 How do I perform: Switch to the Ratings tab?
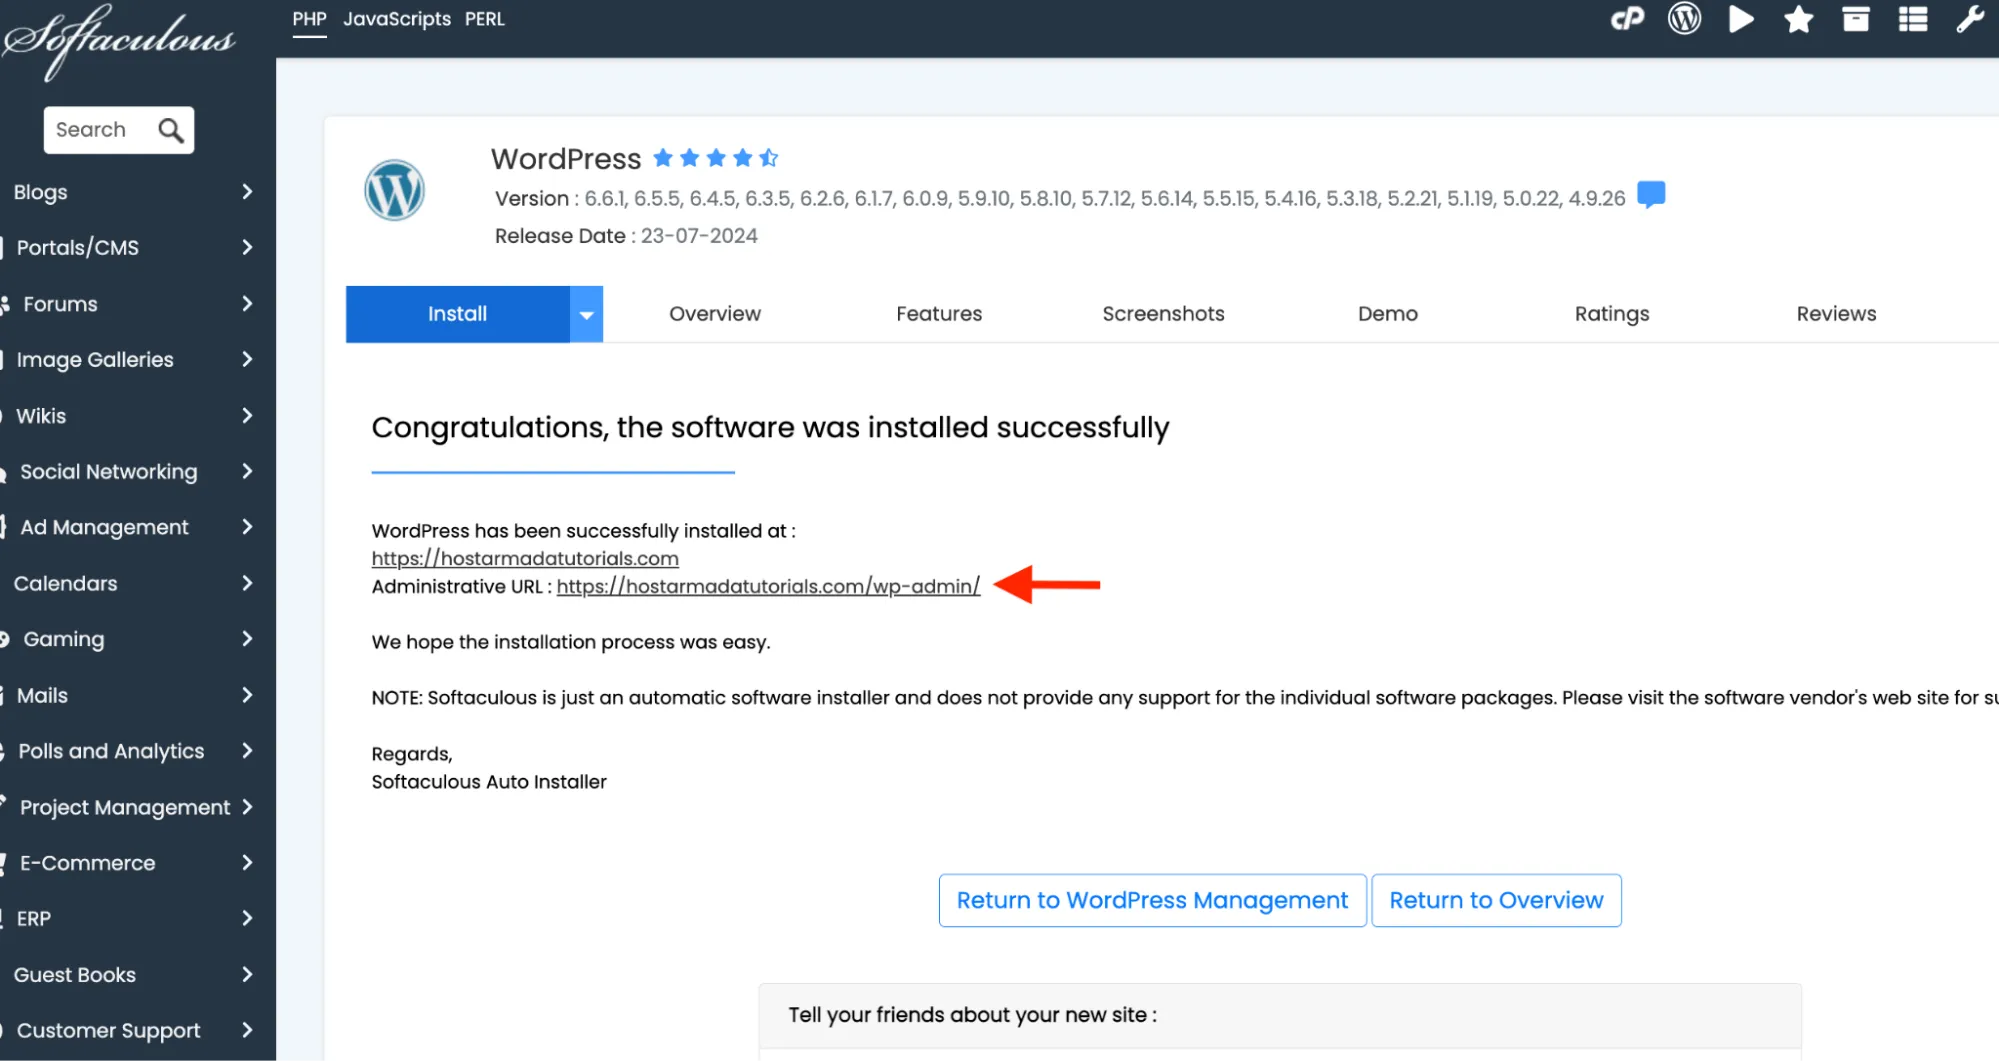[1612, 314]
